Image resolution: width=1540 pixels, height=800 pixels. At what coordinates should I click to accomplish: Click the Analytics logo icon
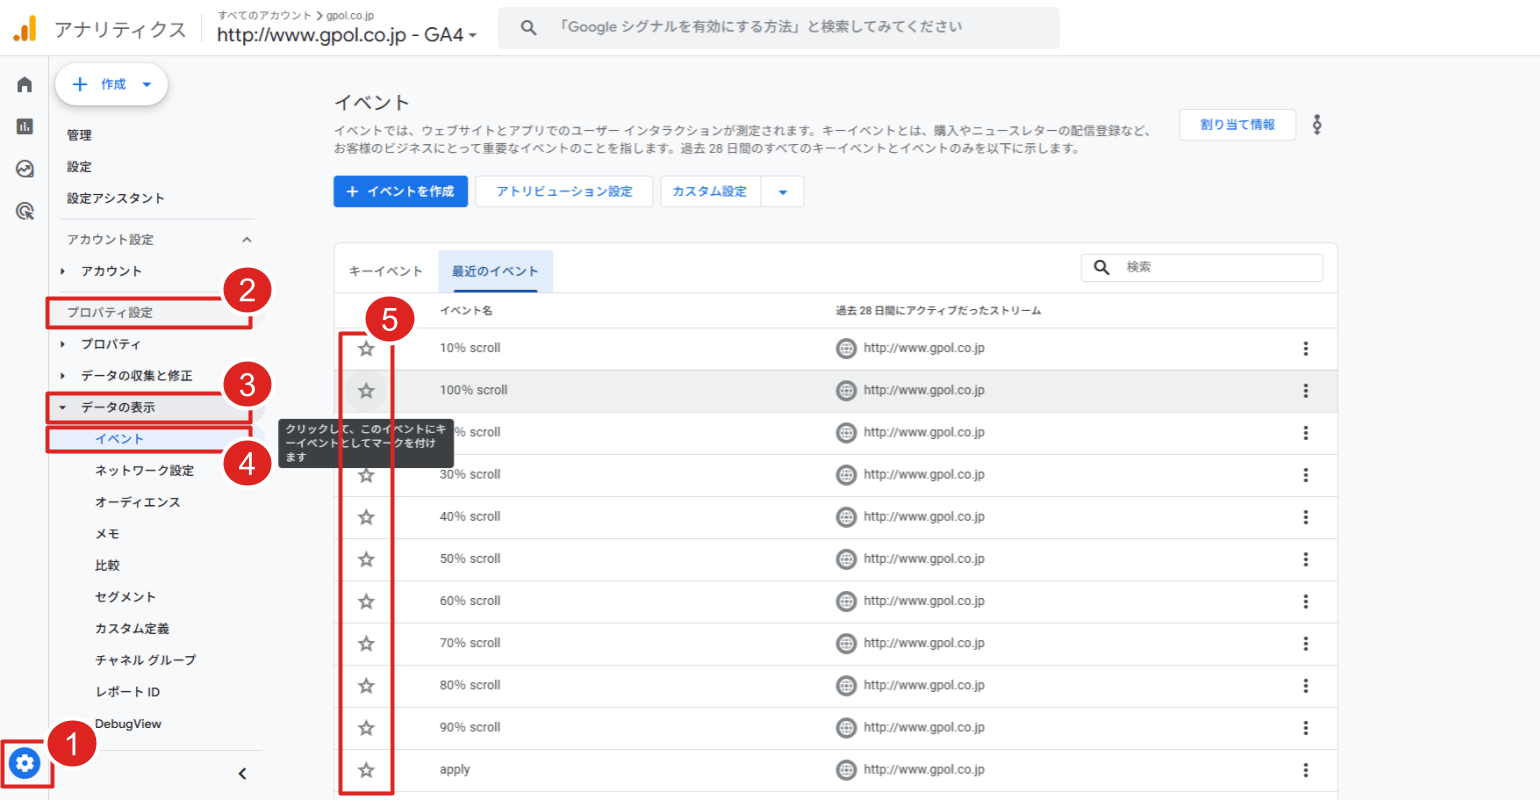point(24,28)
